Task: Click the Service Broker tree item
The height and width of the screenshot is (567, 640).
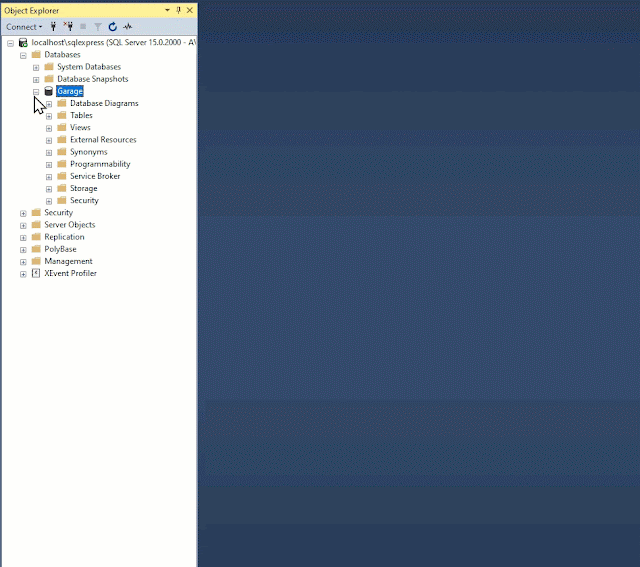Action: point(94,176)
